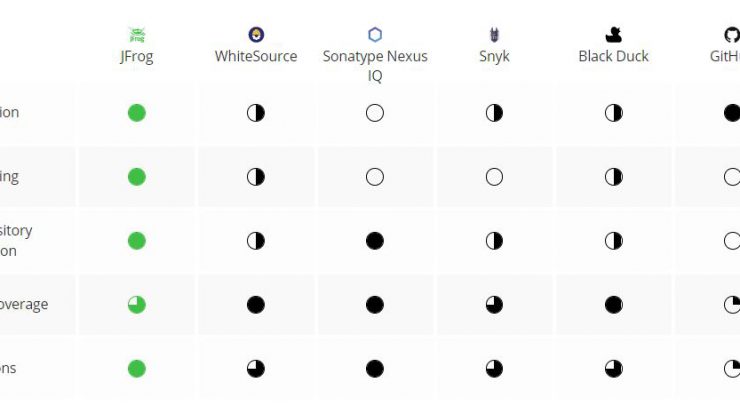Click the WhiteSource round logo icon
The image size is (740, 414).
click(x=256, y=34)
